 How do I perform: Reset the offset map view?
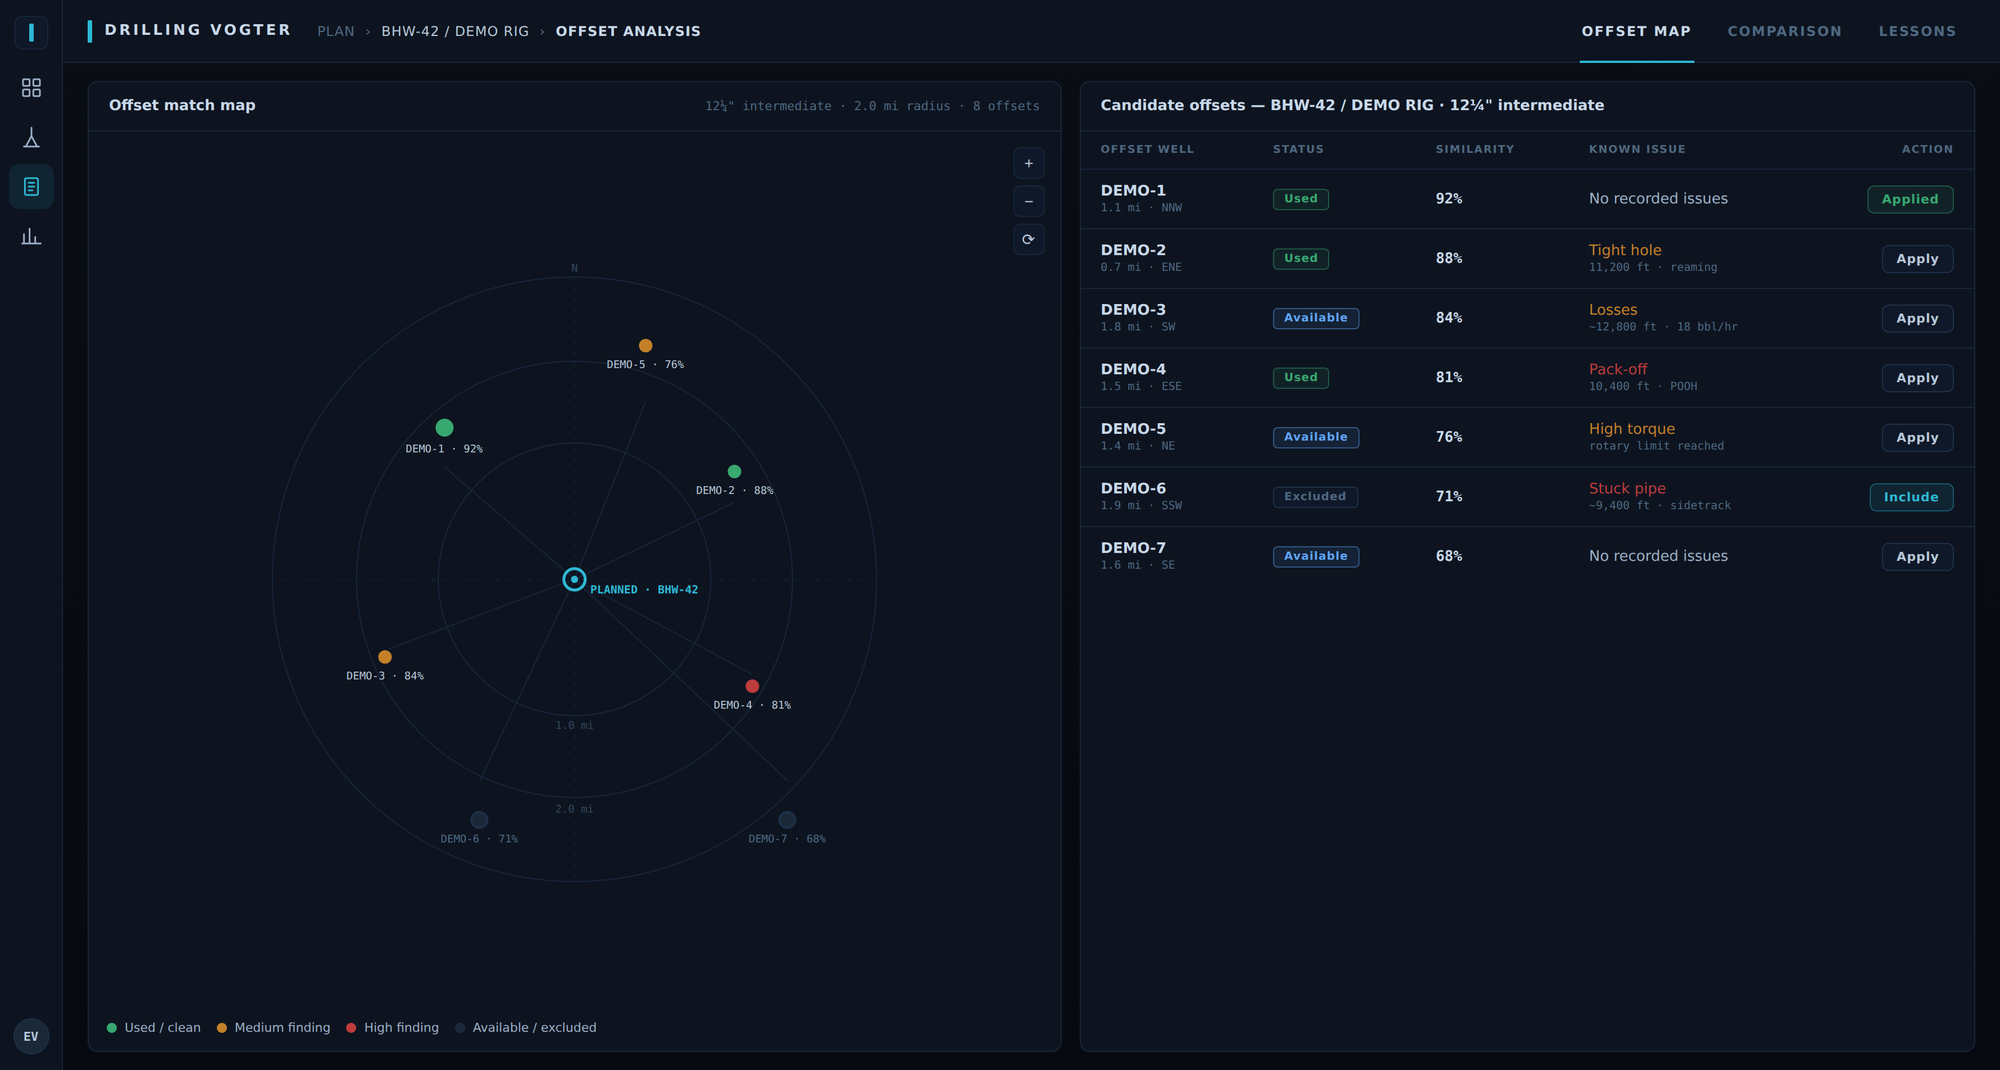(x=1029, y=239)
